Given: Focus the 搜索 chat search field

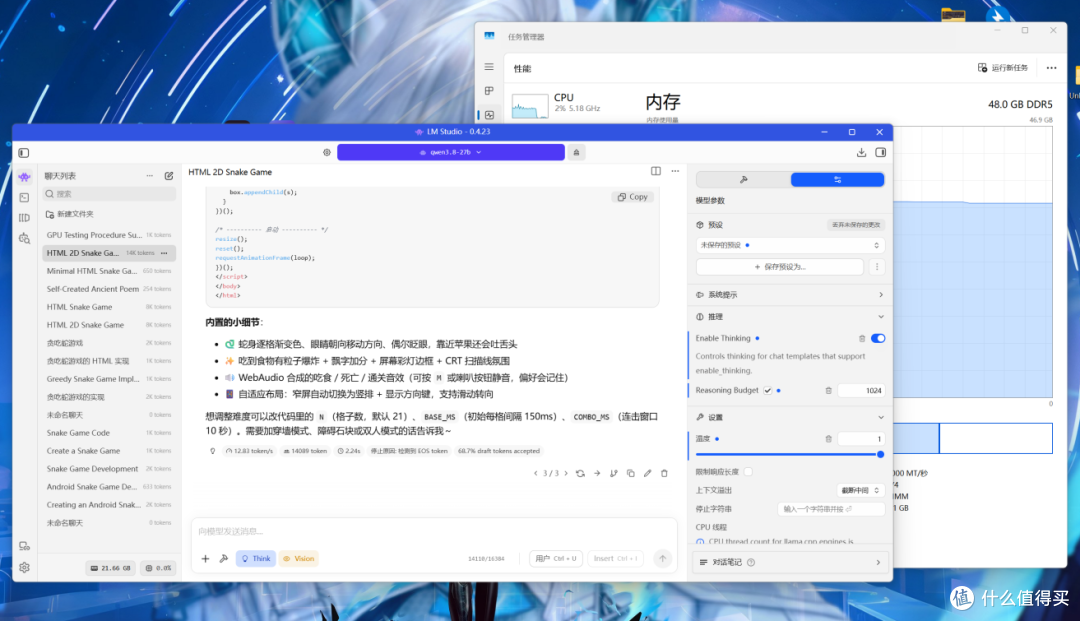Looking at the screenshot, I should [109, 194].
